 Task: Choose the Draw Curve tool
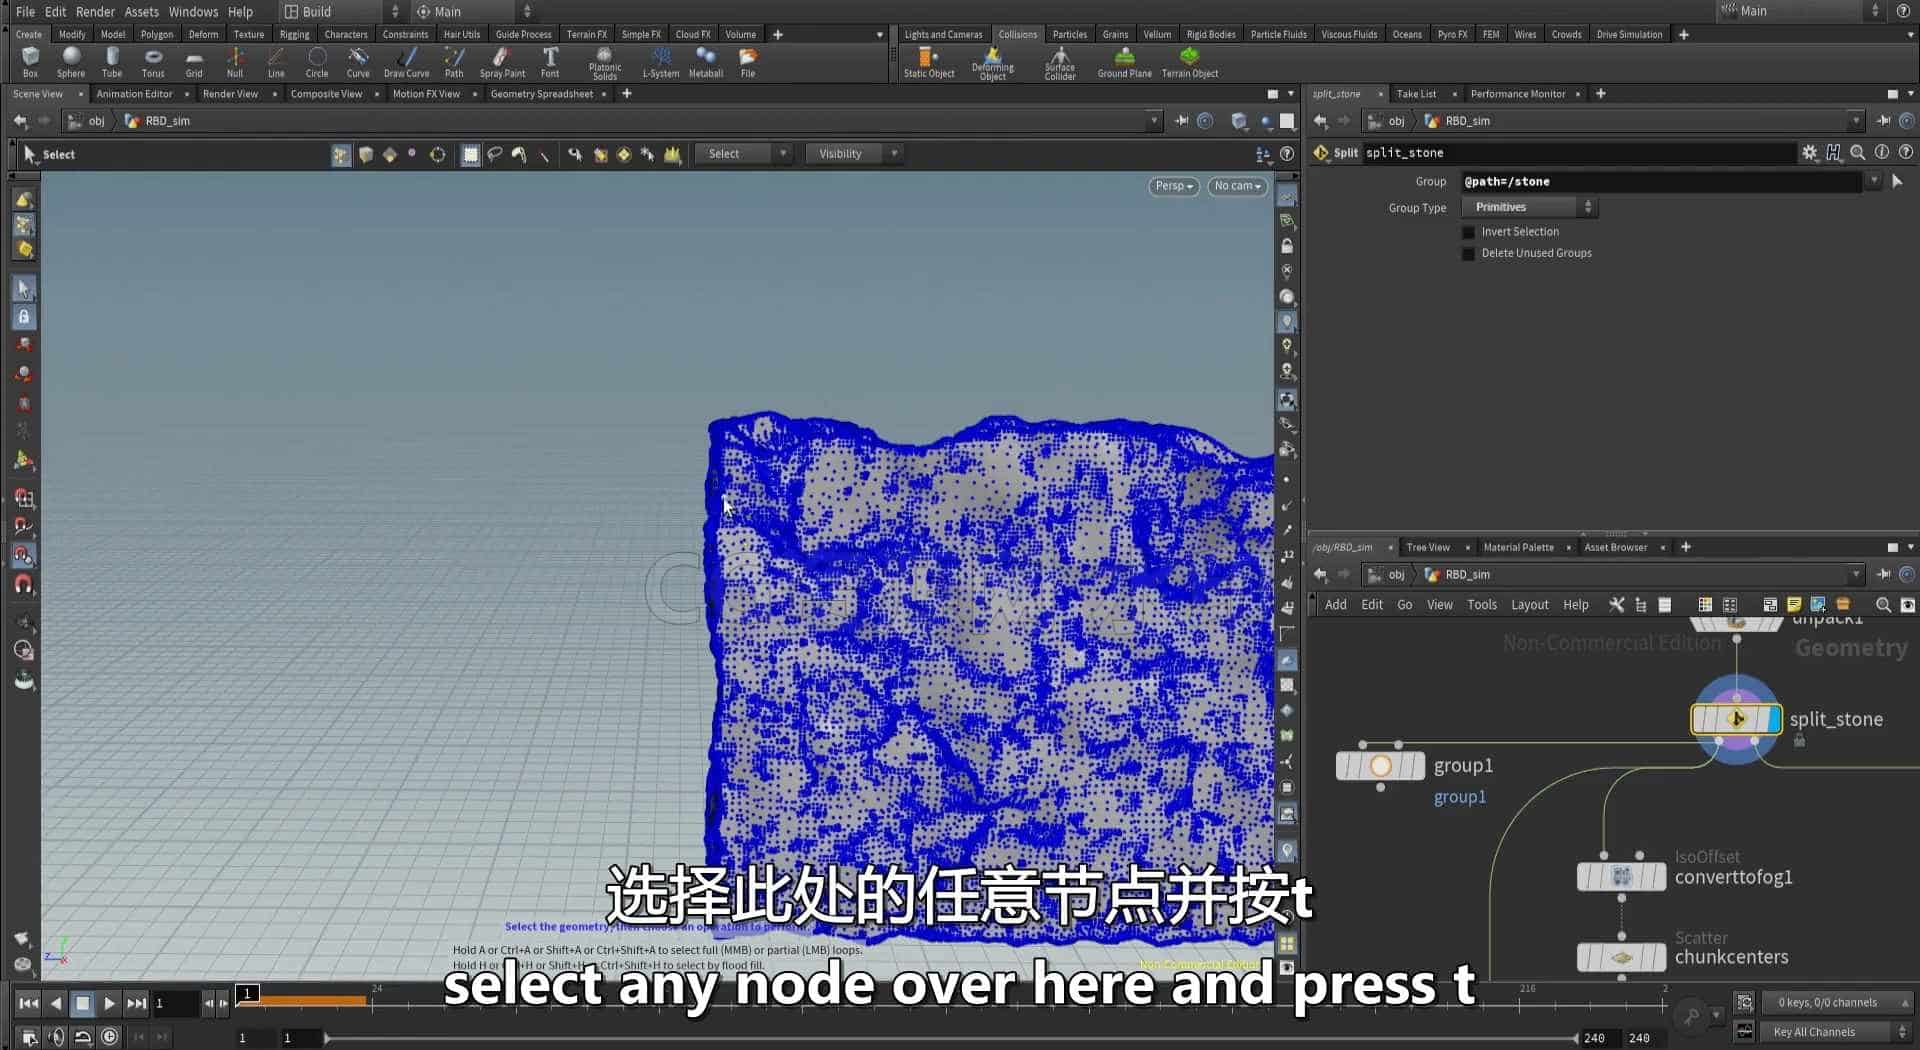406,62
